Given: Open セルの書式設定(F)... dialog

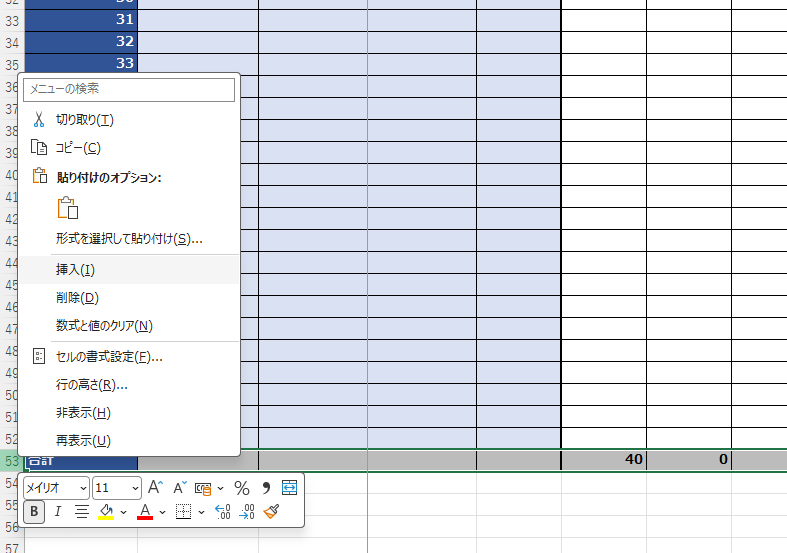Looking at the screenshot, I should coord(109,357).
